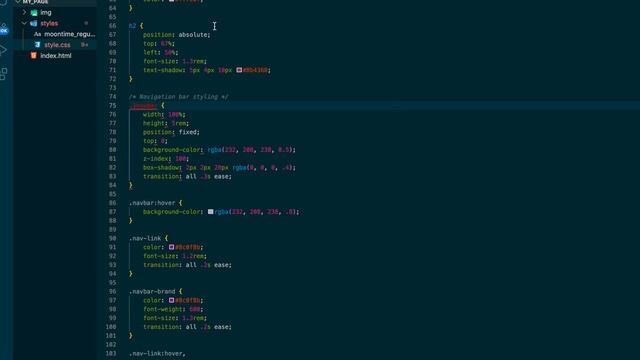Click the text-shadow property on line 71
Image resolution: width=640 pixels, height=360 pixels.
(x=163, y=70)
